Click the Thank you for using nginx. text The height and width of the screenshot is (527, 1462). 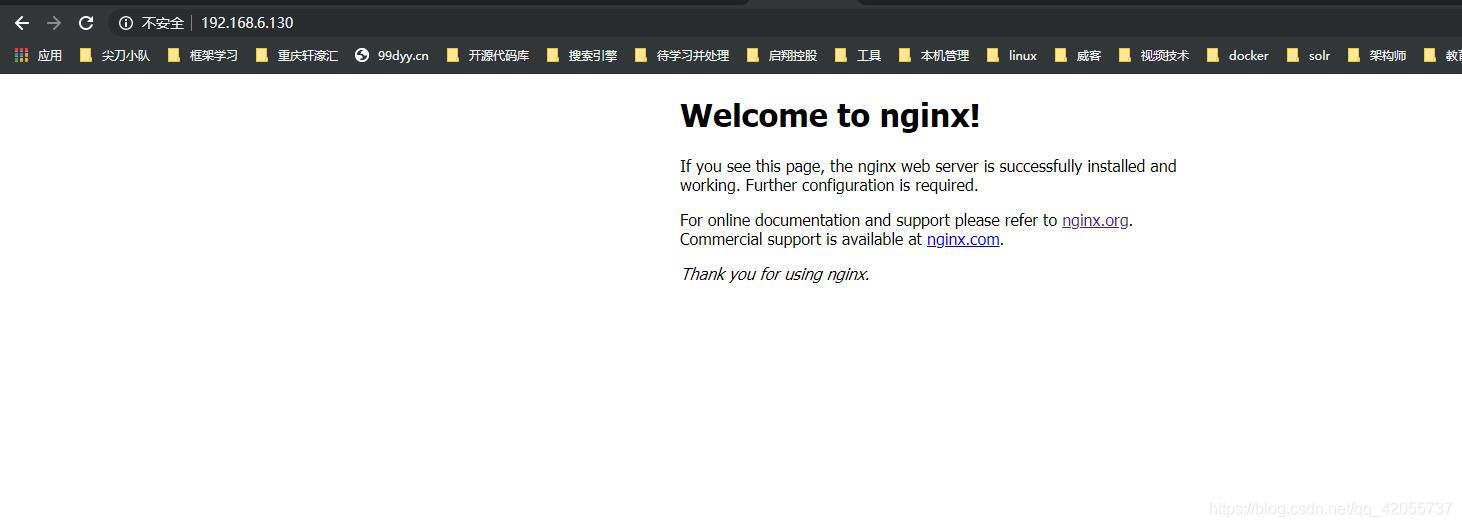[775, 274]
